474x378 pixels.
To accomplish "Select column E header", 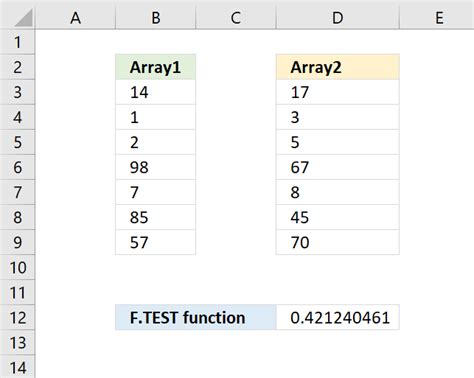I will (x=437, y=18).
